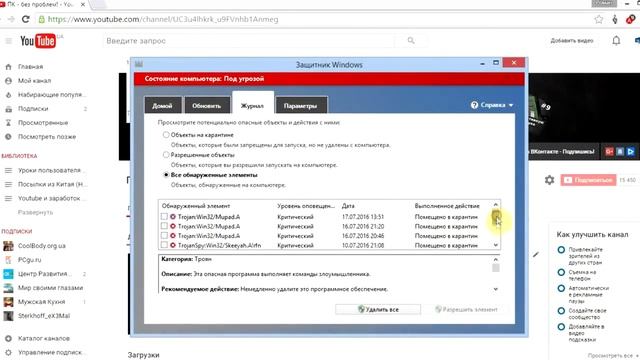
Task: Expand library with Развернуть
Action: point(36,212)
